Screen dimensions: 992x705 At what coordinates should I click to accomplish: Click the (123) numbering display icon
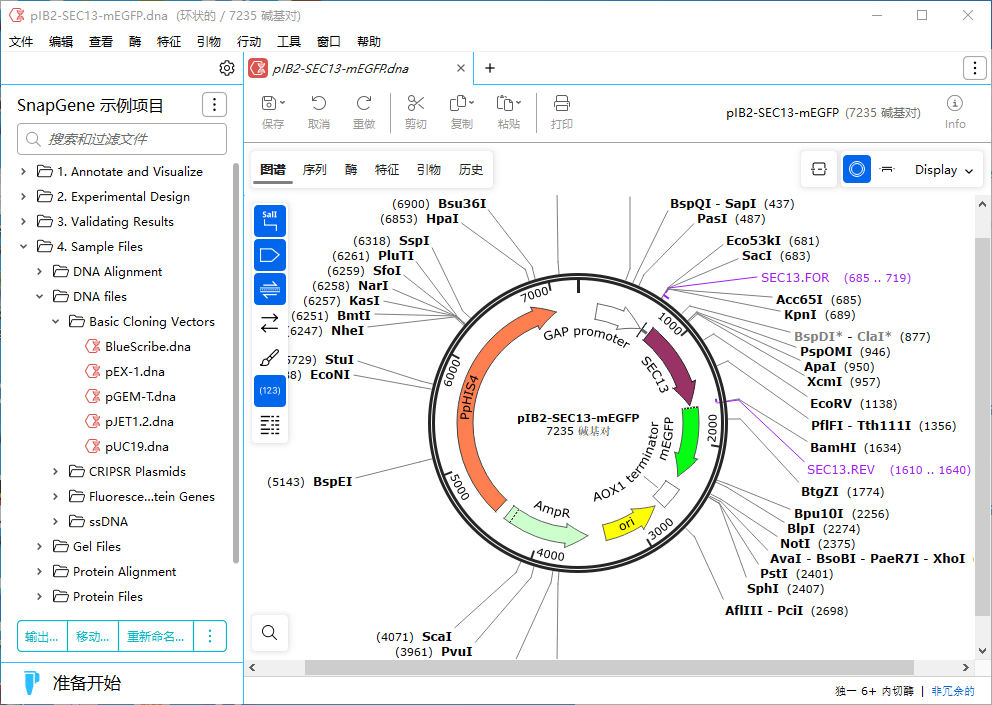coord(270,391)
